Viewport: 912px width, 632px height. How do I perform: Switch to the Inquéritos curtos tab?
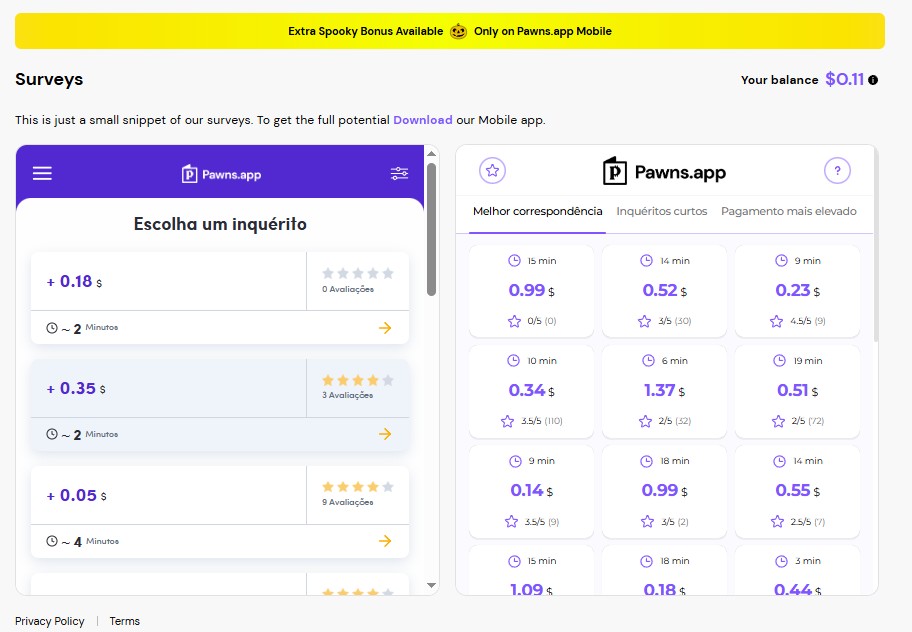(661, 212)
